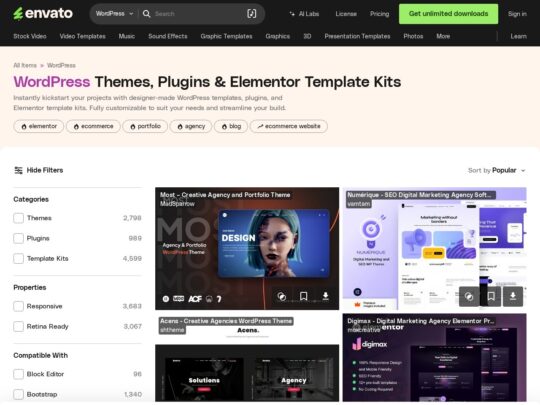Open the Presentation Templates menu
540x405 pixels.
tap(357, 36)
